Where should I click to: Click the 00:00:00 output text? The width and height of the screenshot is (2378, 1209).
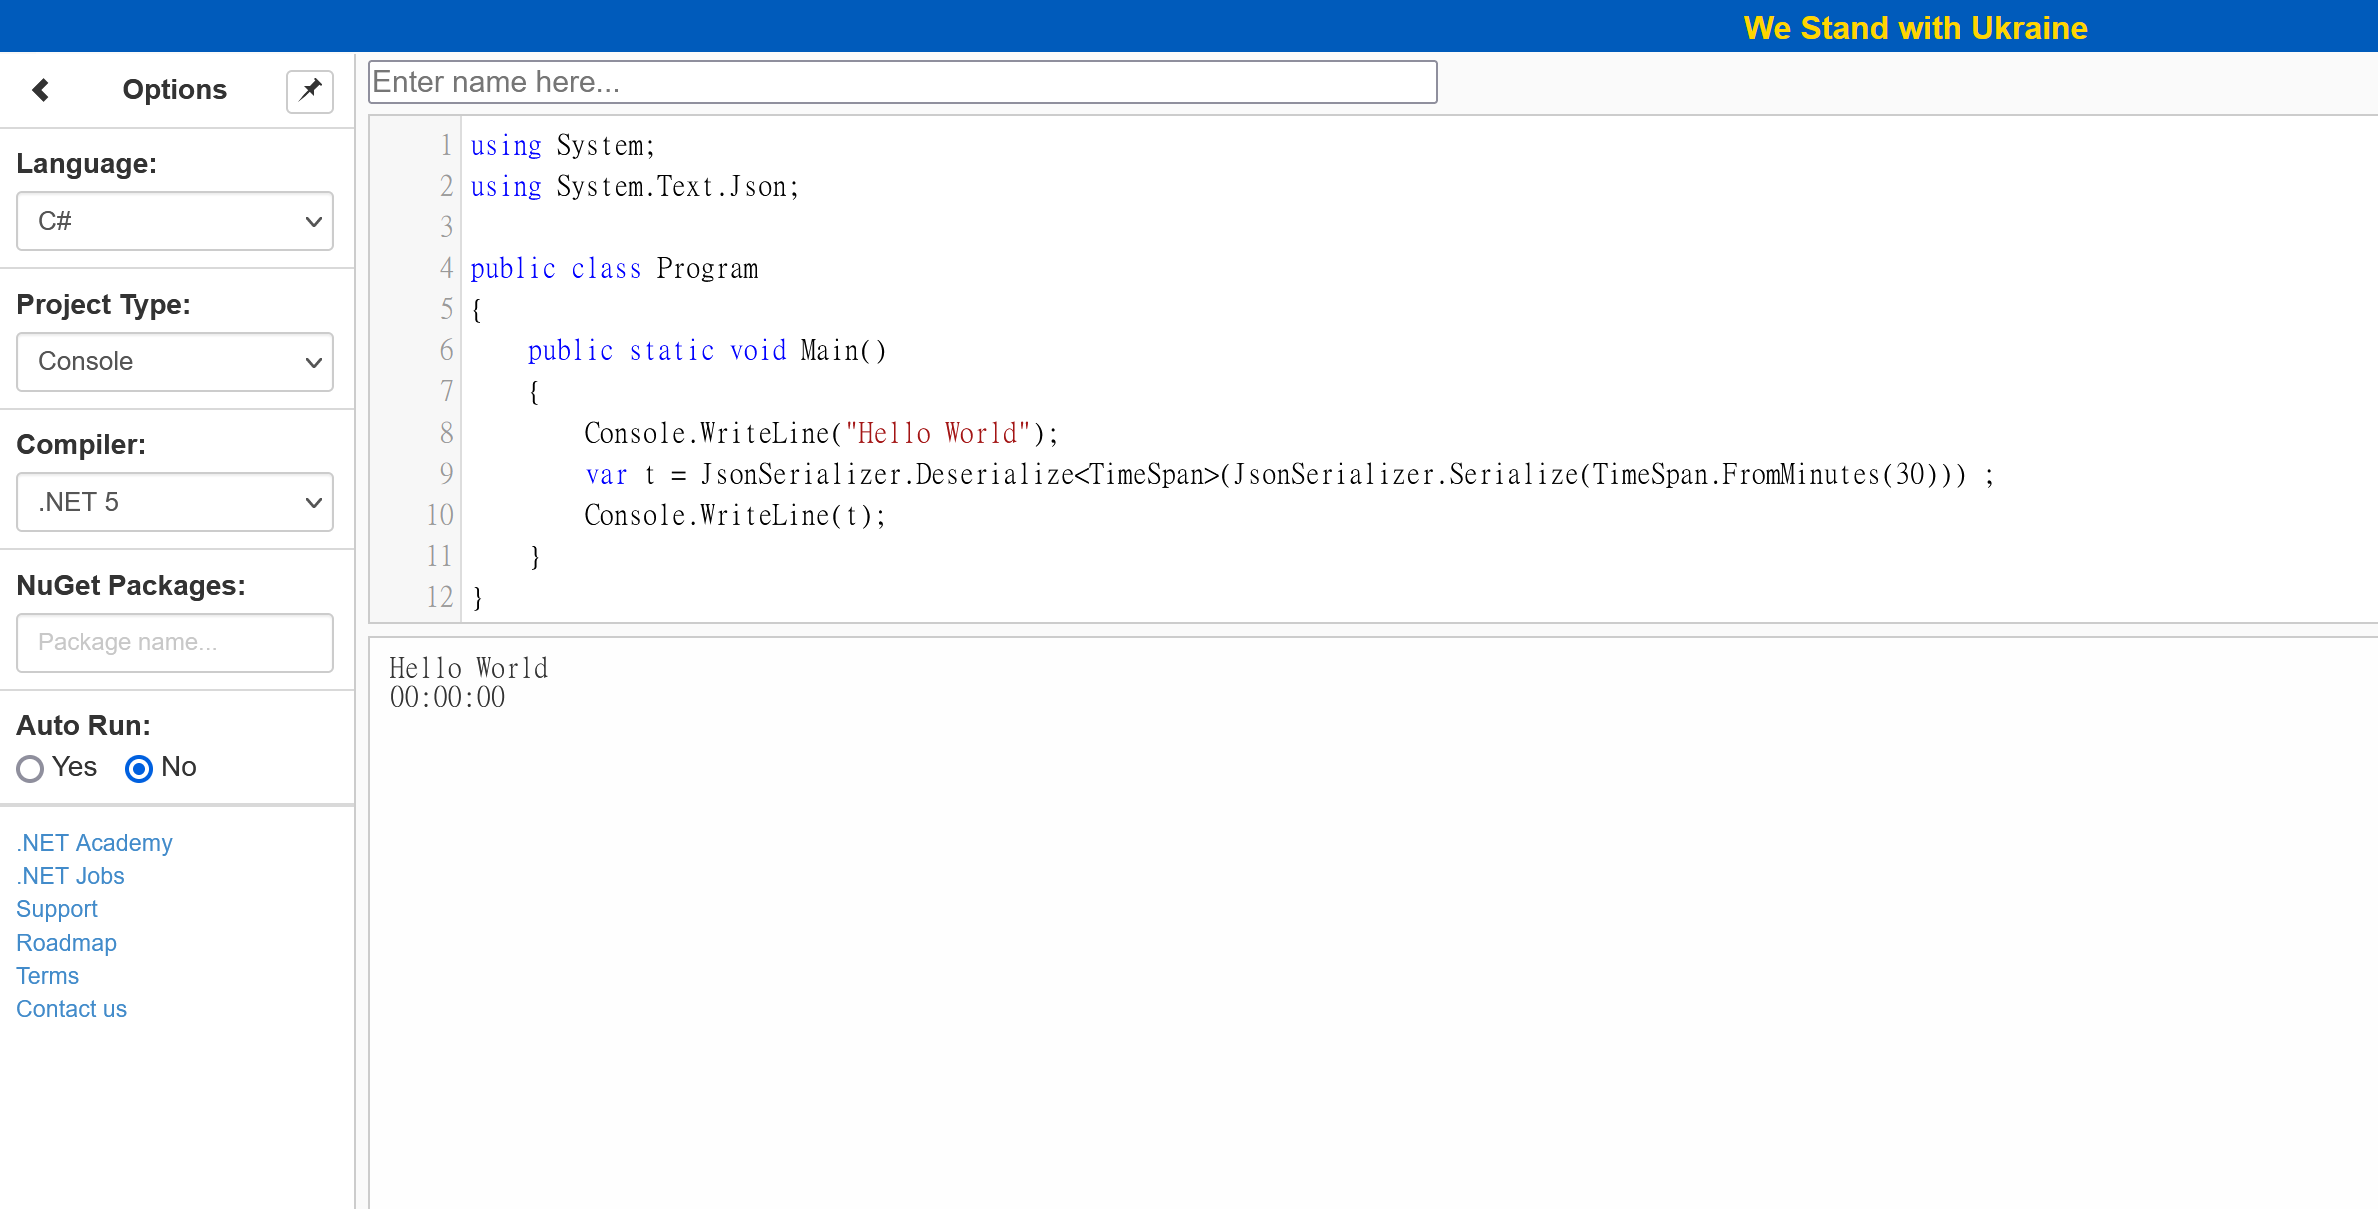point(447,698)
